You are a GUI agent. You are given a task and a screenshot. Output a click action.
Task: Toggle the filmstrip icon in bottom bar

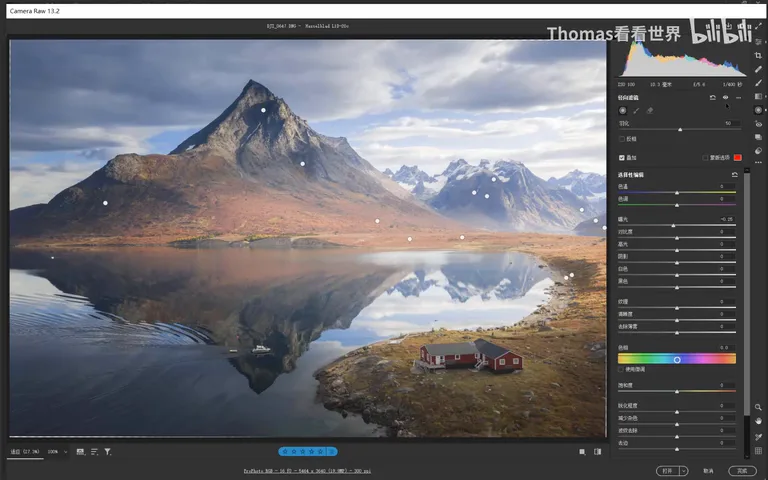[x=80, y=452]
